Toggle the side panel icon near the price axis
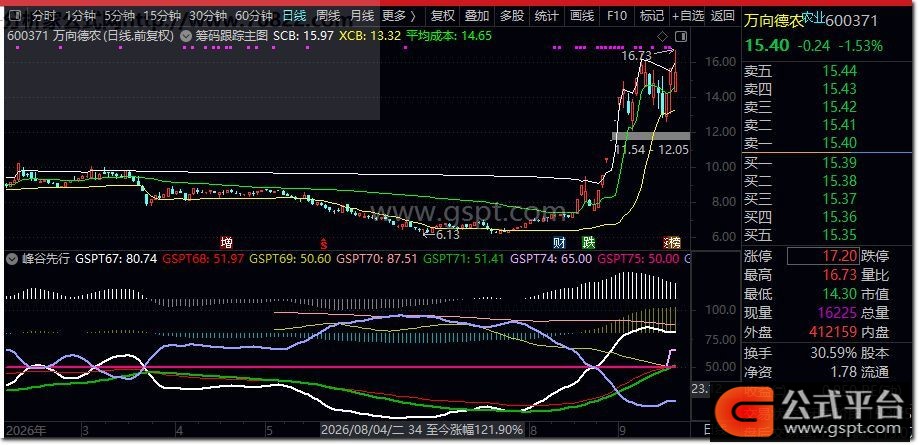Viewport: 920px width, 445px height. click(x=681, y=36)
